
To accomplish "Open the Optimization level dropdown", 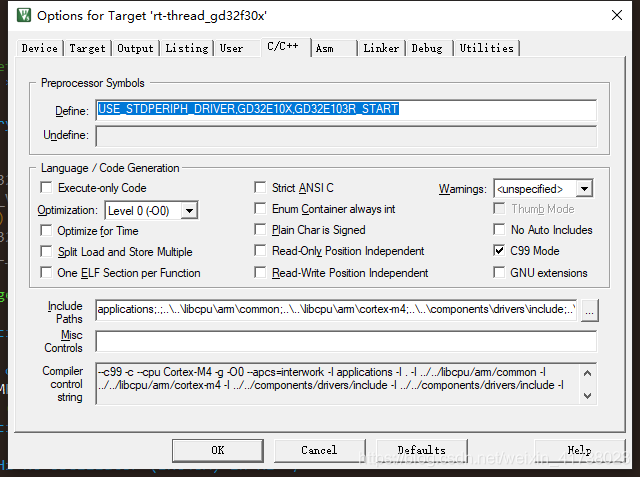I will coord(189,211).
